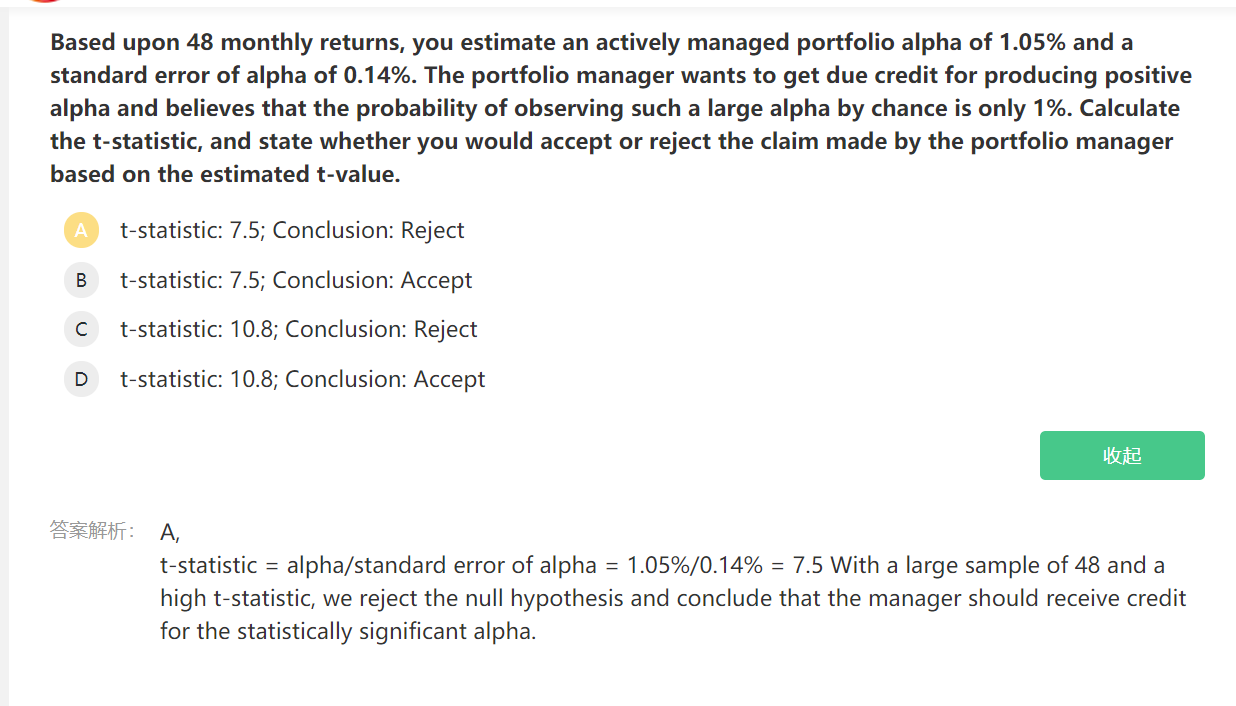Click 'for the statistically significant alpha' in the explanation
1236x706 pixels.
[x=348, y=631]
